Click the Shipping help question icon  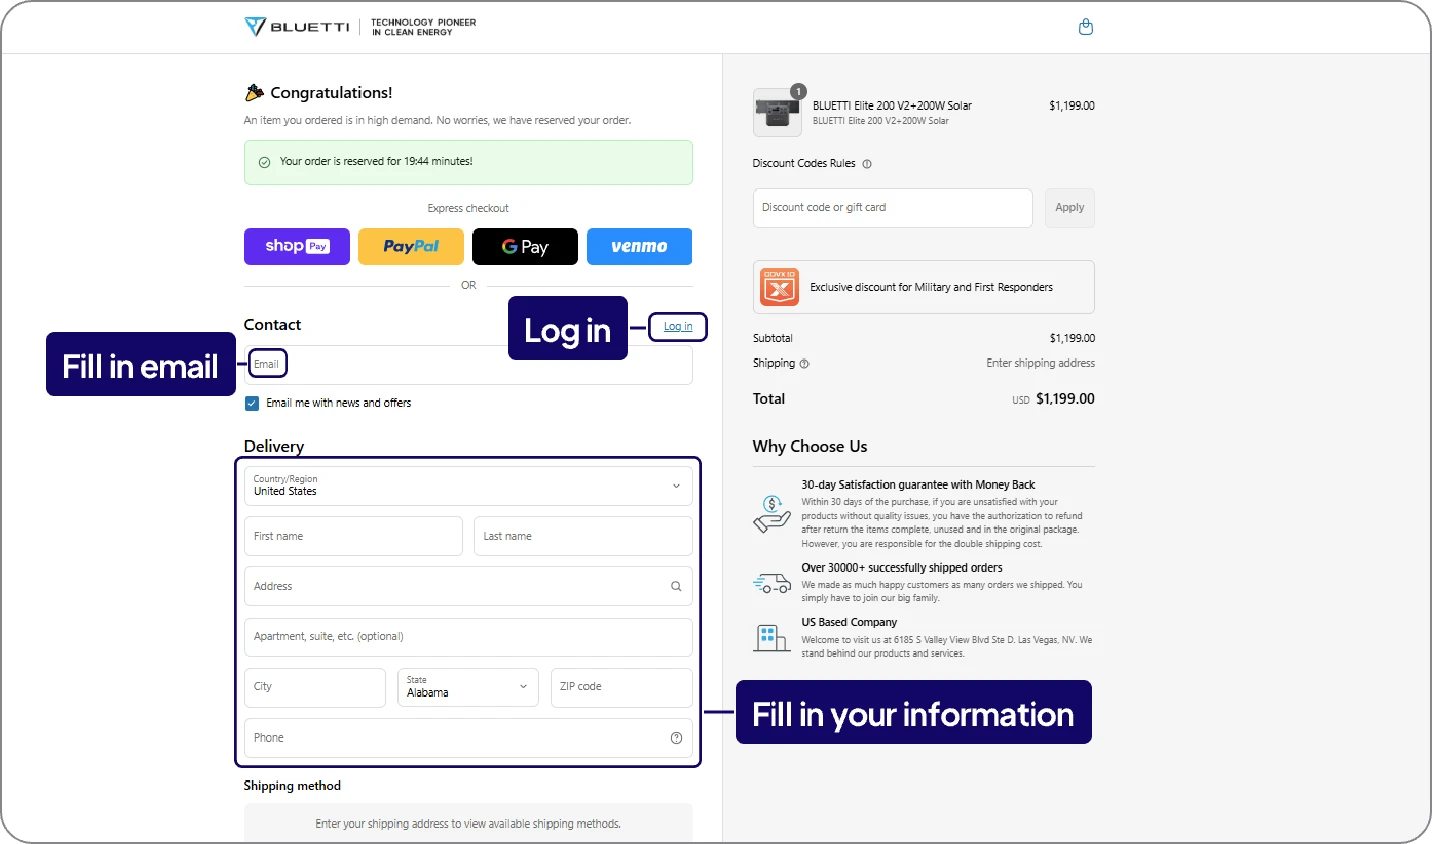pyautogui.click(x=805, y=364)
